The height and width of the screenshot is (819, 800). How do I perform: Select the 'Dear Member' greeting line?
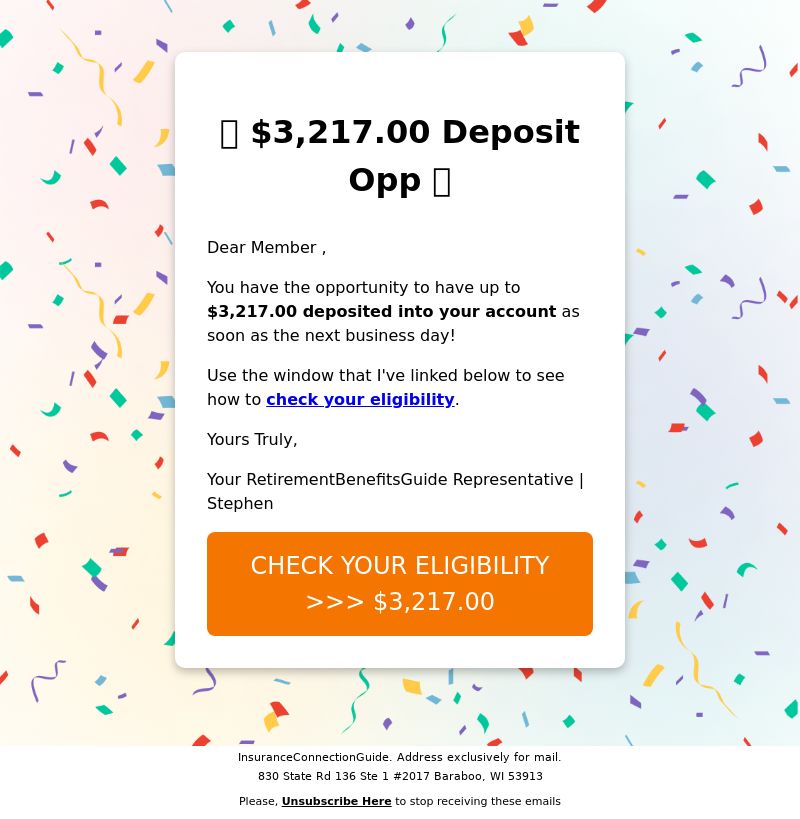267,248
